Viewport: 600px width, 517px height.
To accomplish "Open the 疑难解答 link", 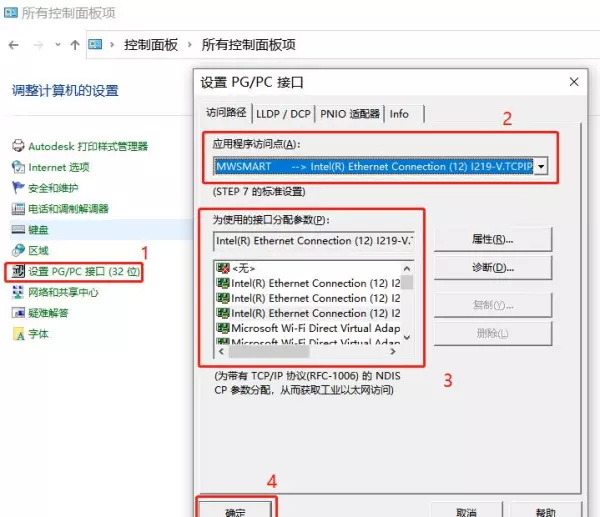I will (48, 313).
